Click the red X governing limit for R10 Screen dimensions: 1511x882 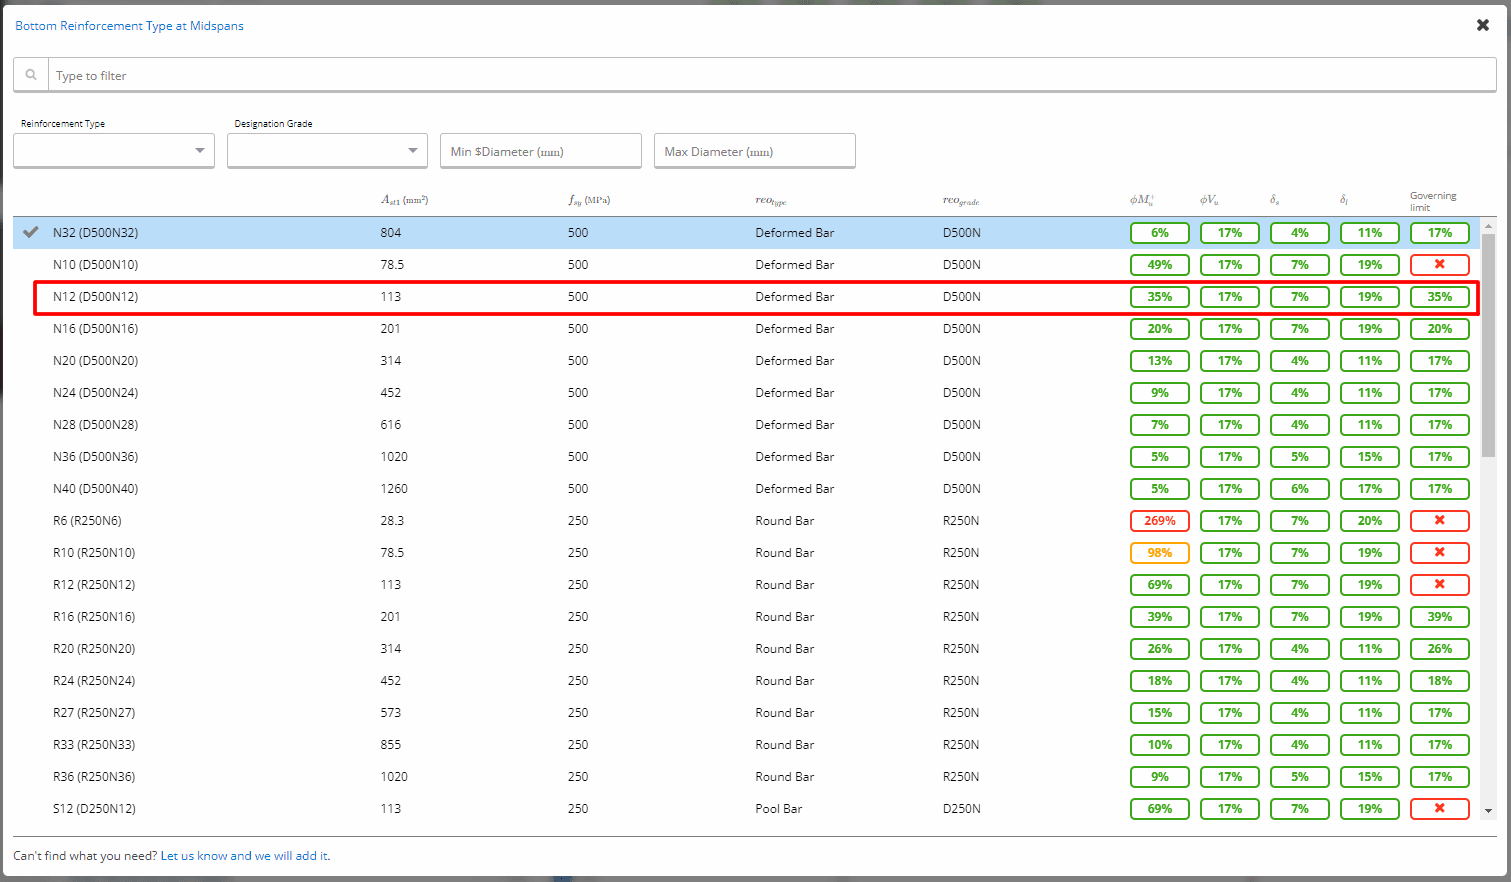click(1440, 553)
